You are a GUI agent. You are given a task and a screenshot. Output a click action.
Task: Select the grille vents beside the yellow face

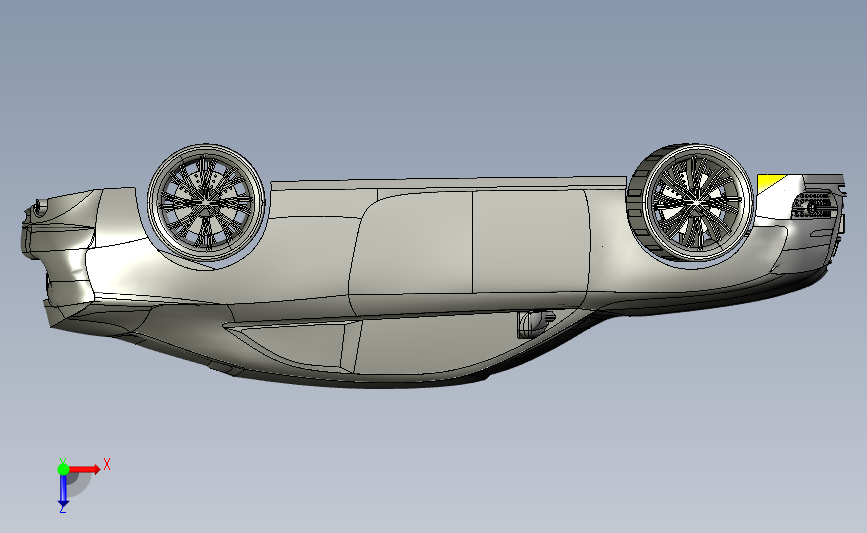[814, 205]
